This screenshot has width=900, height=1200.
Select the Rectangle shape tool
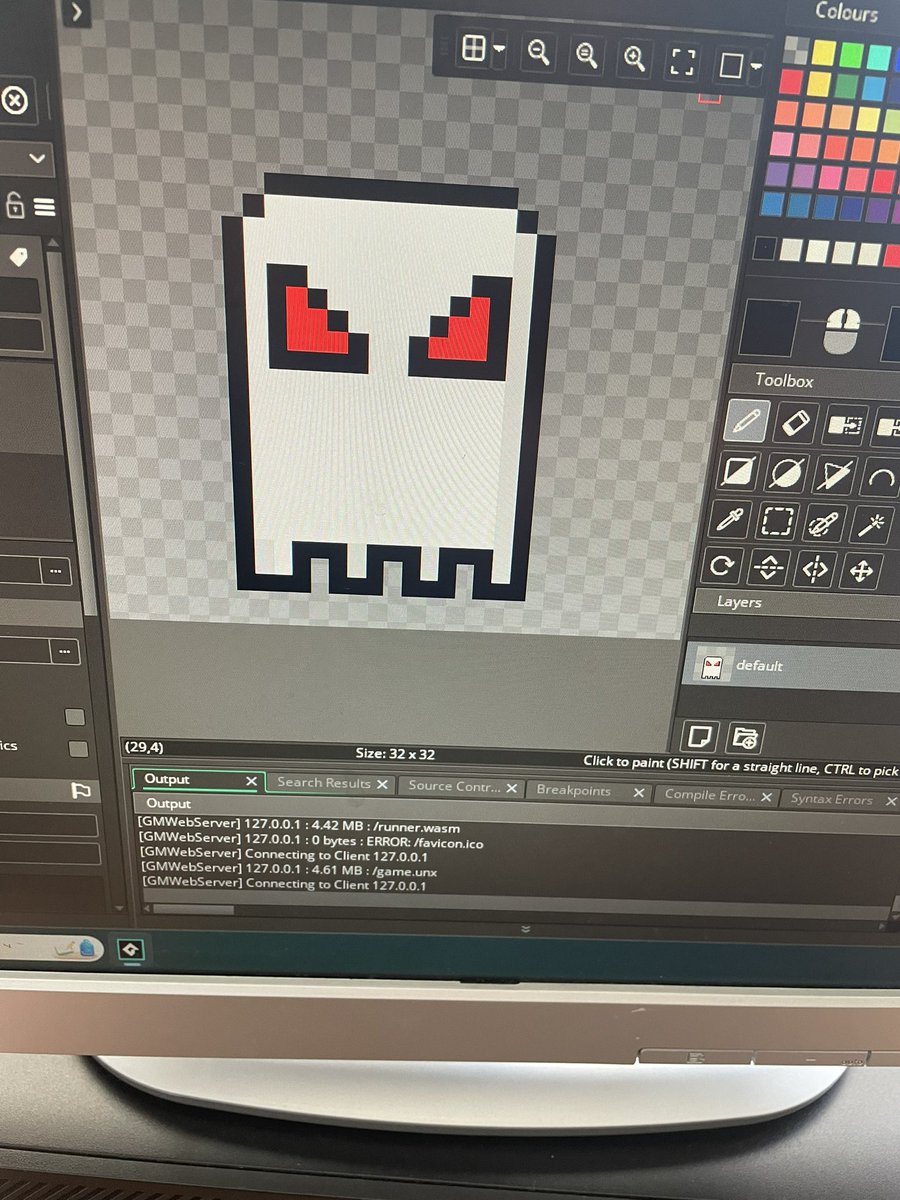[x=738, y=473]
